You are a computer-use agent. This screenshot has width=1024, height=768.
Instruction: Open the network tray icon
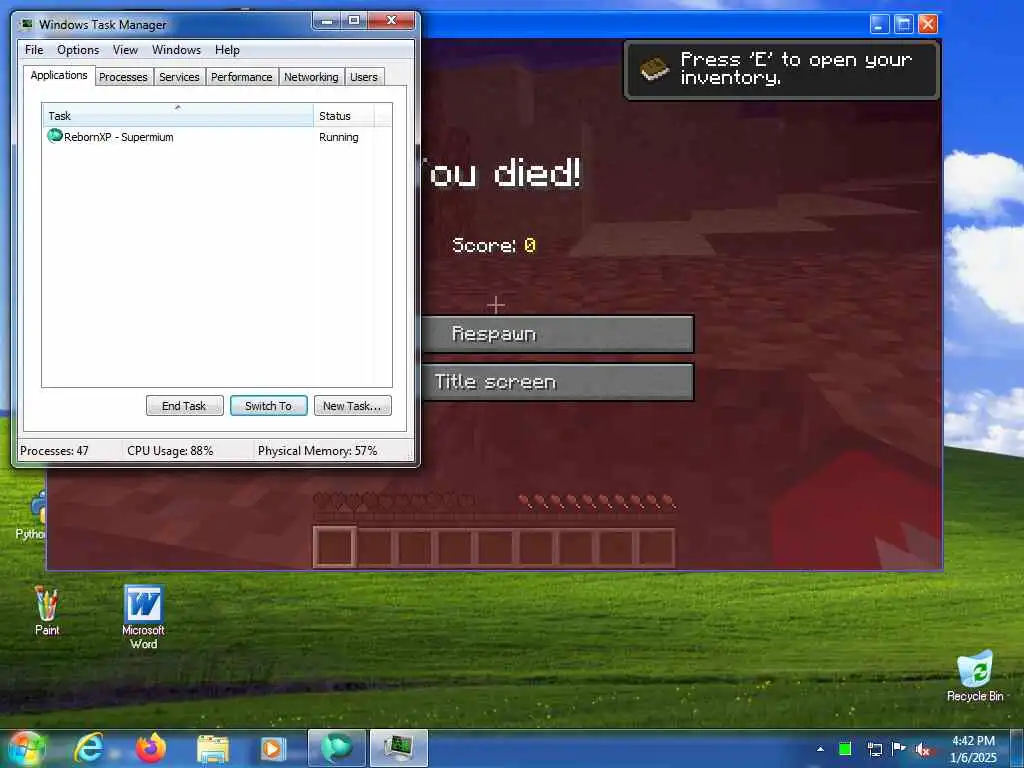(874, 749)
